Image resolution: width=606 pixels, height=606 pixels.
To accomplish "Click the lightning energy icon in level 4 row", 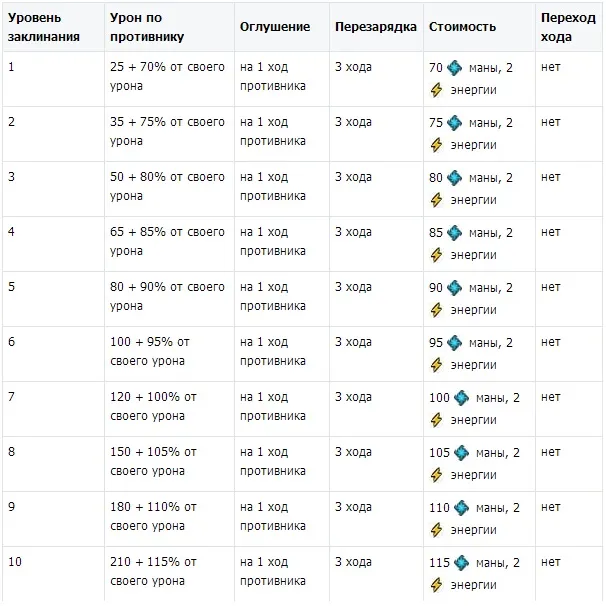I will point(436,255).
